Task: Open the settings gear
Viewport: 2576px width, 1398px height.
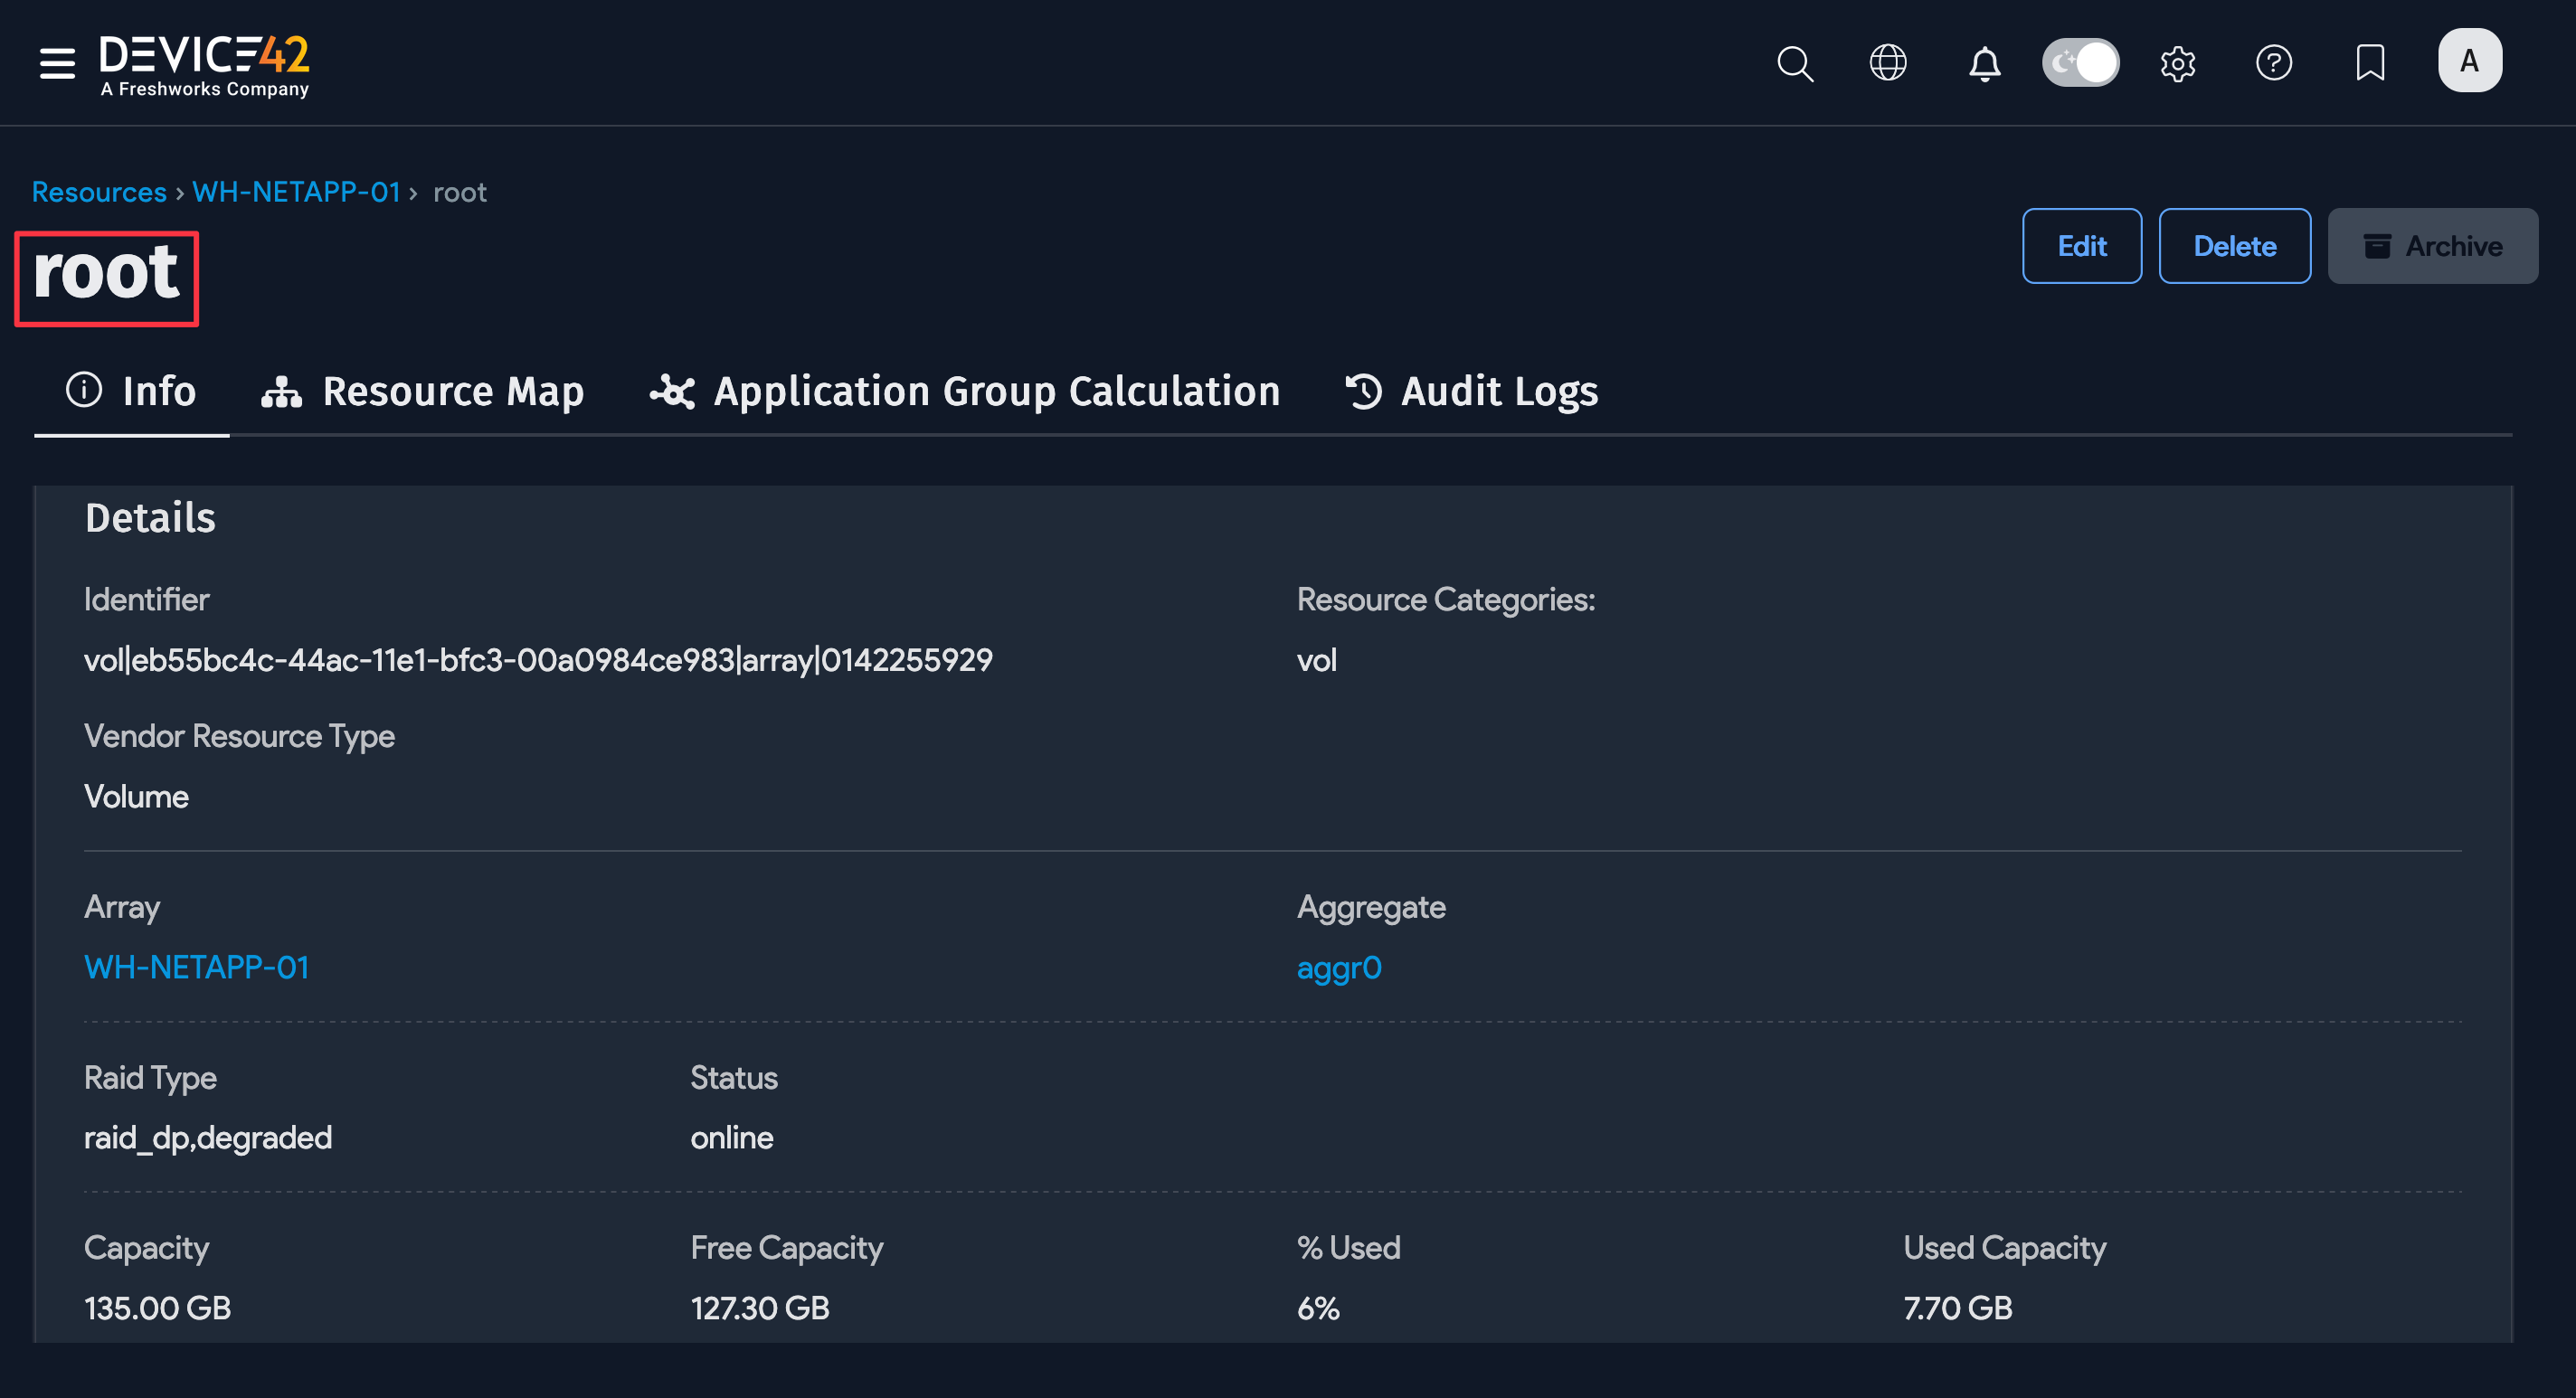Action: pyautogui.click(x=2178, y=63)
